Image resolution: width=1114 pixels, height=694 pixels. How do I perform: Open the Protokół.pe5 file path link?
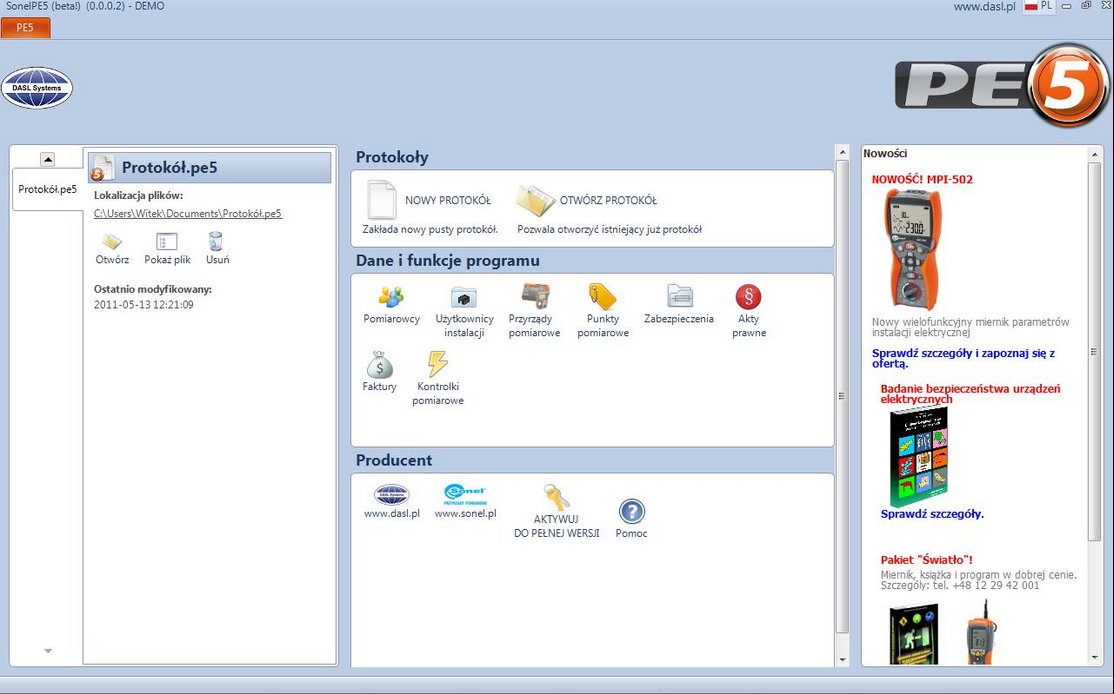pos(187,213)
